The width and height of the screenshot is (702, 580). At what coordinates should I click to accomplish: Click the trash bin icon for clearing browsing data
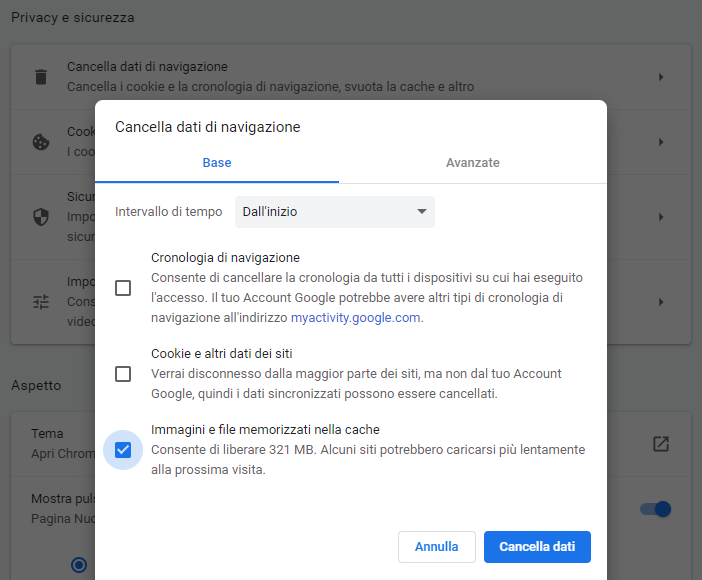(41, 77)
